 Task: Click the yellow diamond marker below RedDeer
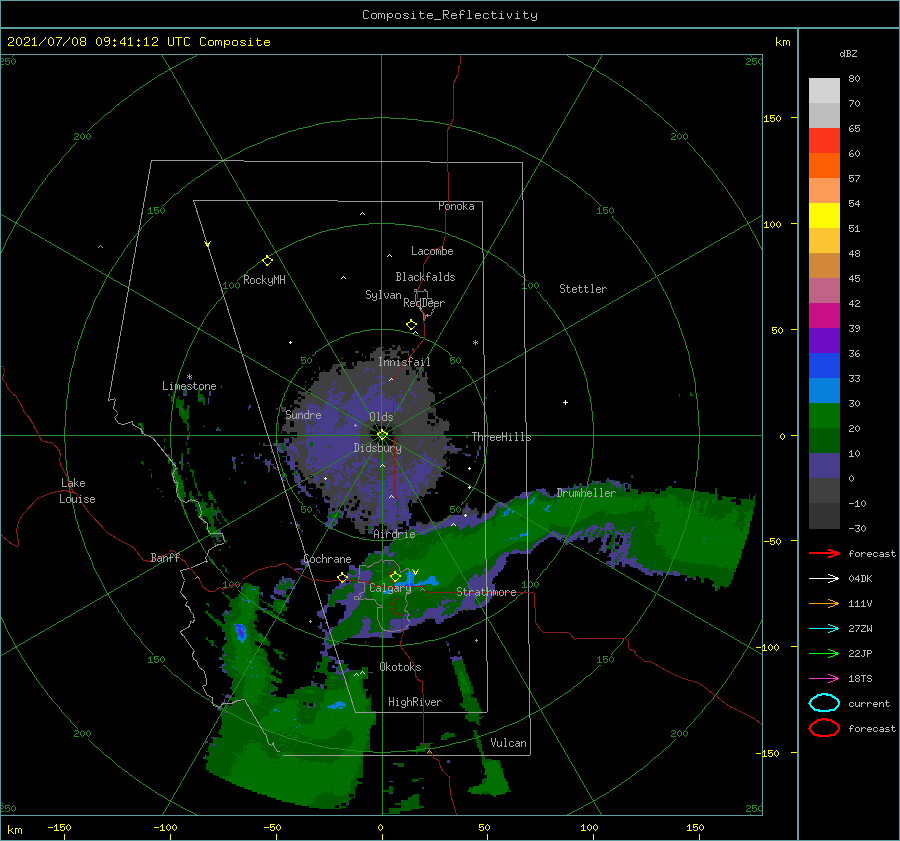point(412,325)
